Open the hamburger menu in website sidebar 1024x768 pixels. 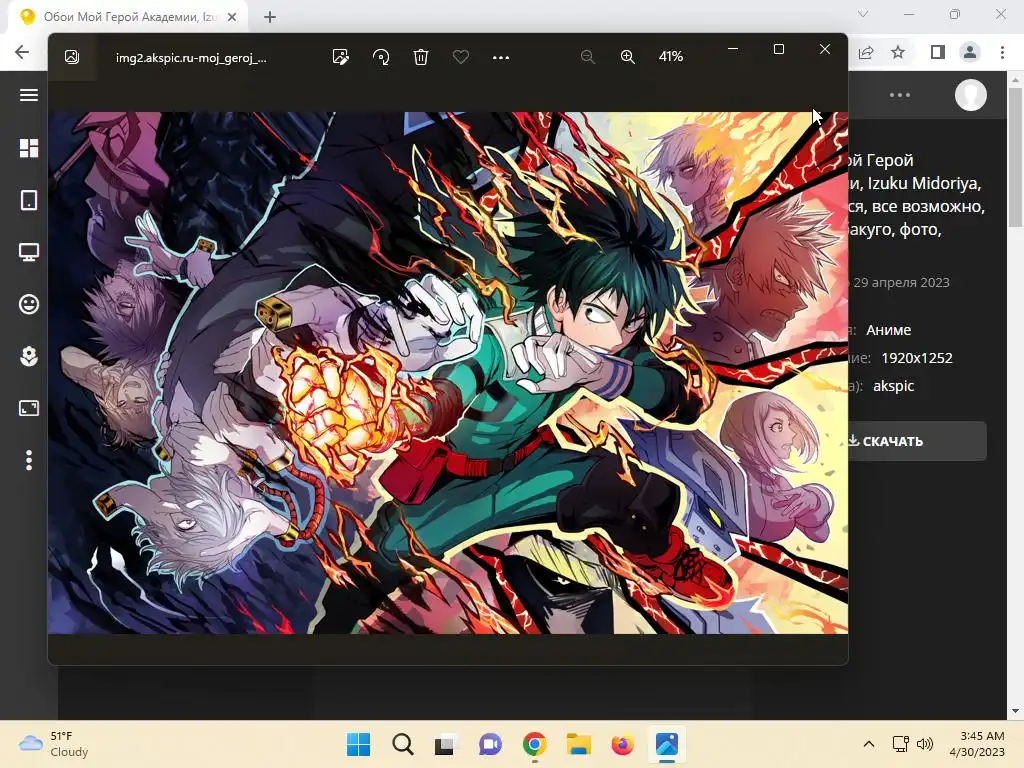[x=29, y=95]
